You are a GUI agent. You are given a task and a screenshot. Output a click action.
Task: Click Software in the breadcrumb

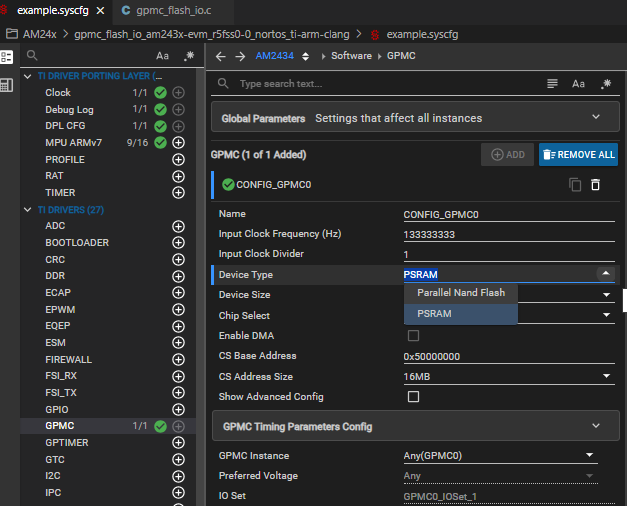tap(351, 56)
